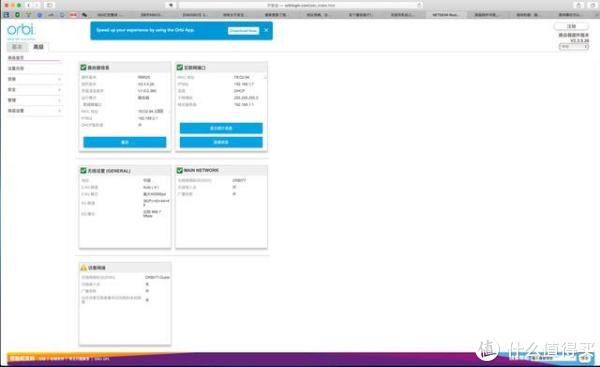
Task: Toggle the green checkbox on router information panel
Action: point(83,67)
